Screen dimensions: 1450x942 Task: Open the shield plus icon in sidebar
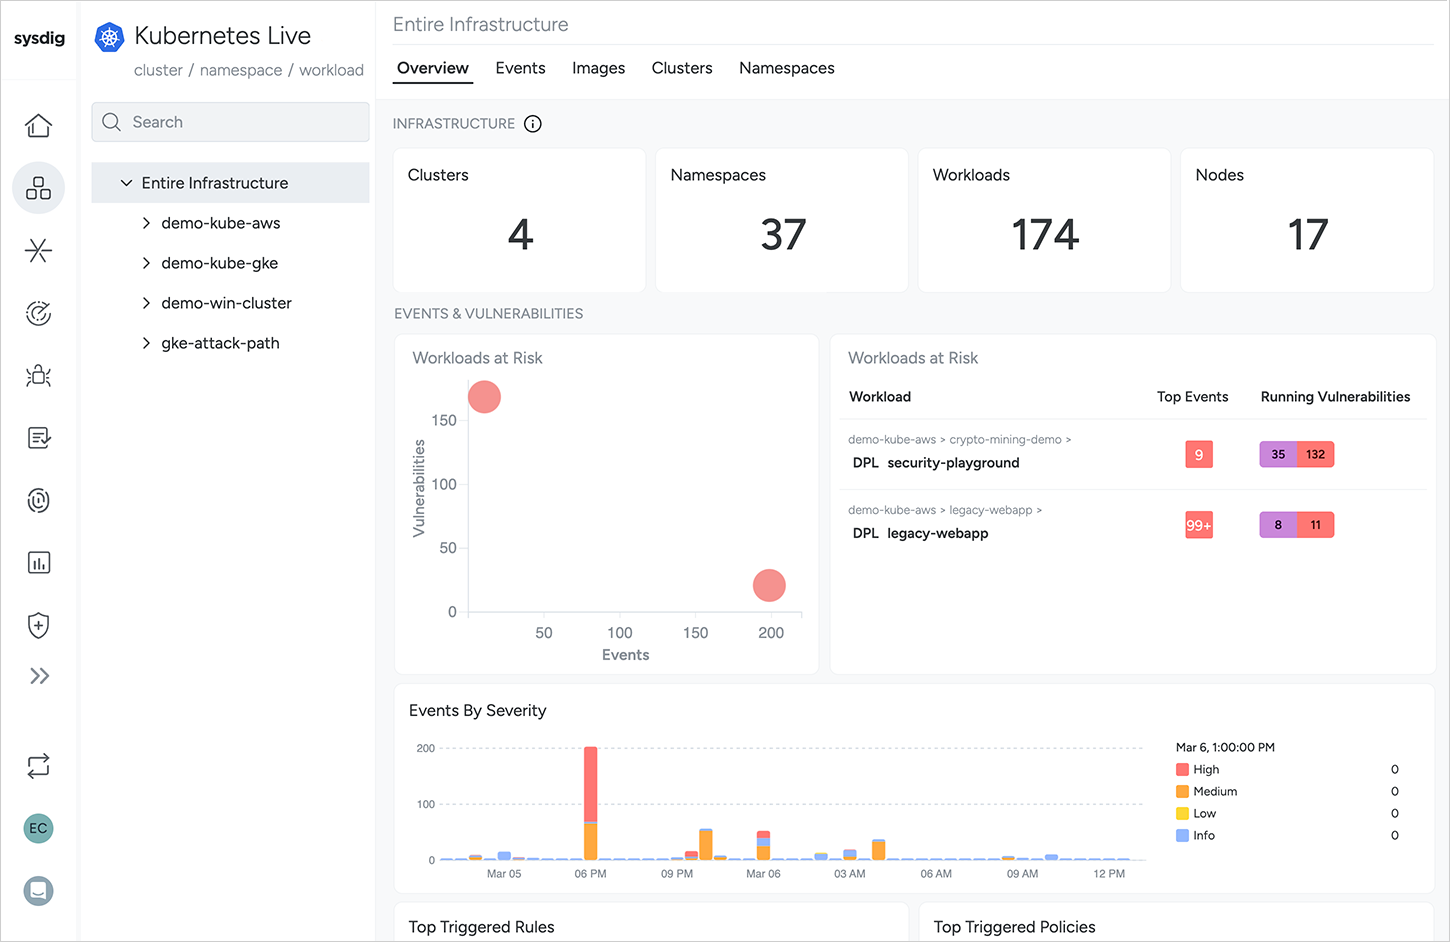pos(38,626)
